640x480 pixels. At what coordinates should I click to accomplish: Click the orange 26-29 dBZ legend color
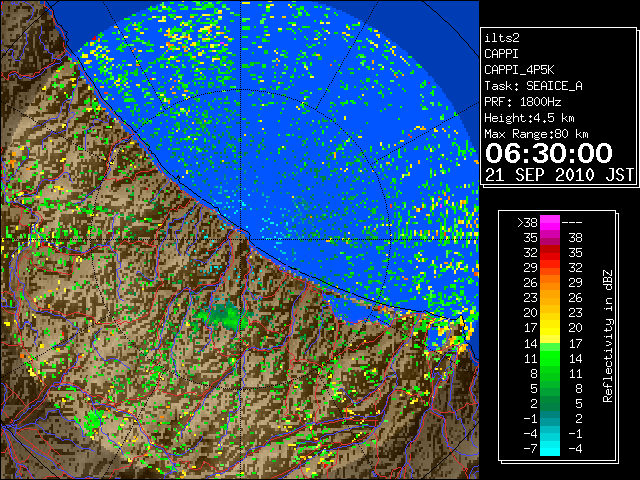click(x=550, y=282)
